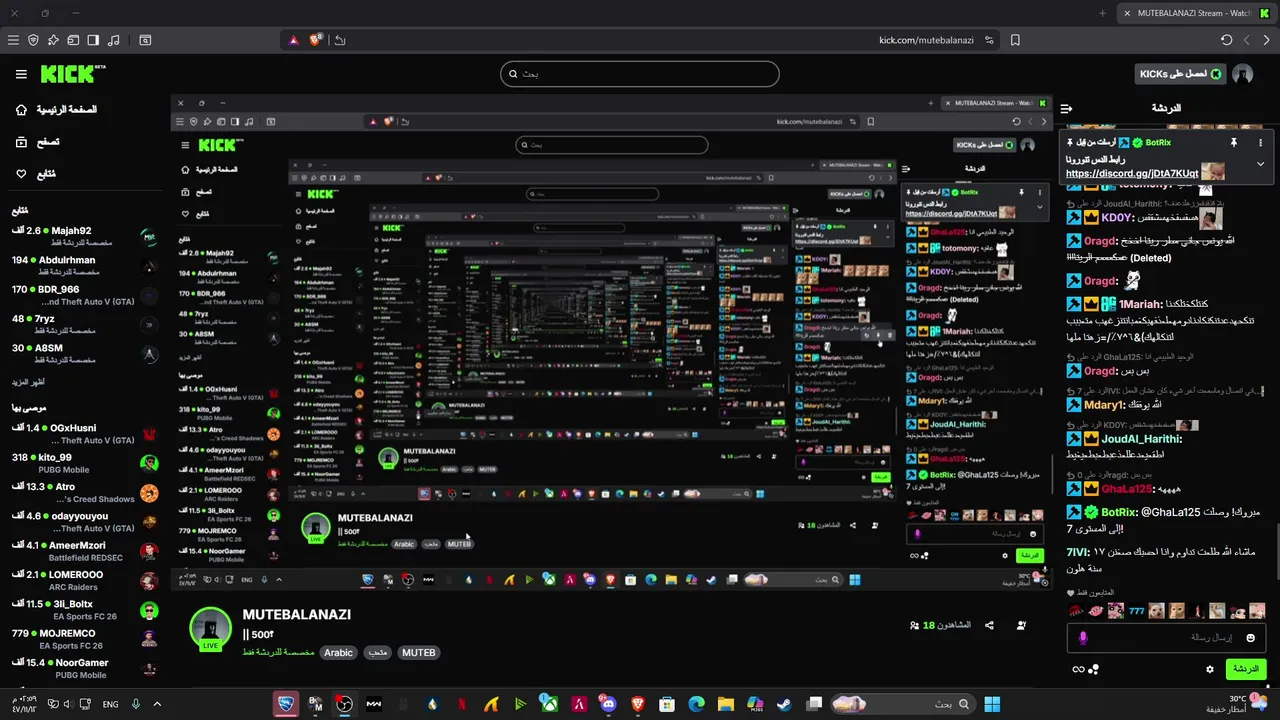Viewport: 1280px width, 720px height.
Task: Click GhaLa125 username in chat
Action: [1127, 488]
